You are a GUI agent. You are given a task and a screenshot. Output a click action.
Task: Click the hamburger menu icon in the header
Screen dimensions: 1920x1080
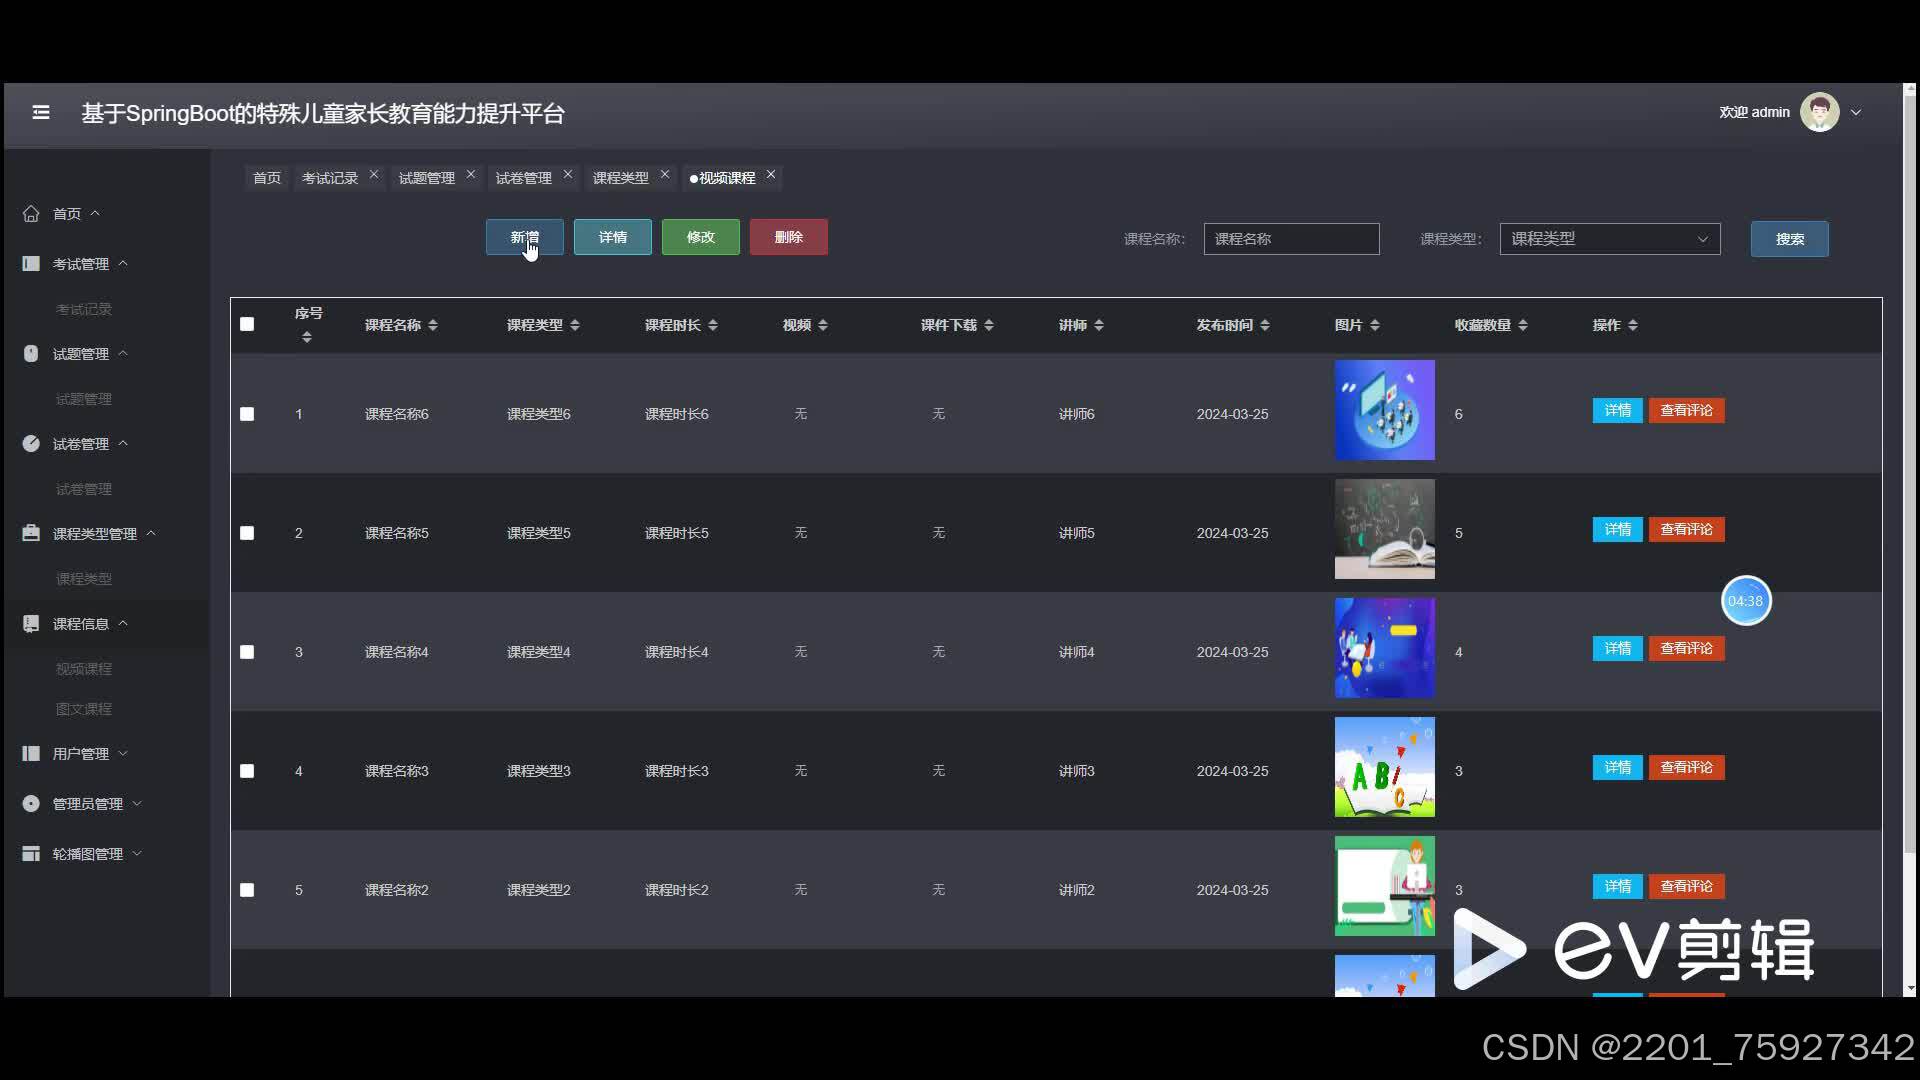tap(41, 113)
